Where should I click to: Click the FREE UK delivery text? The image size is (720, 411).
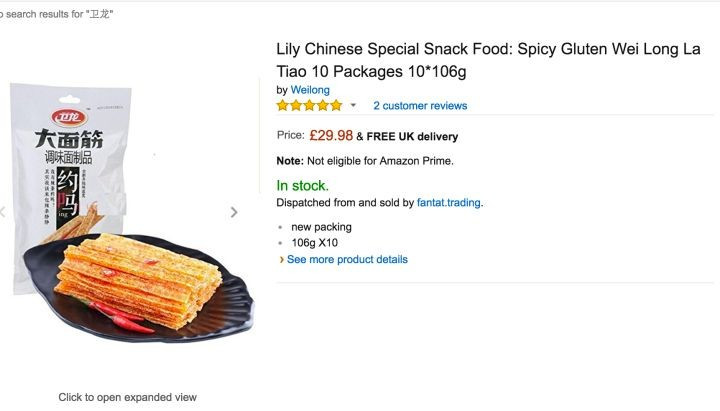pos(413,137)
